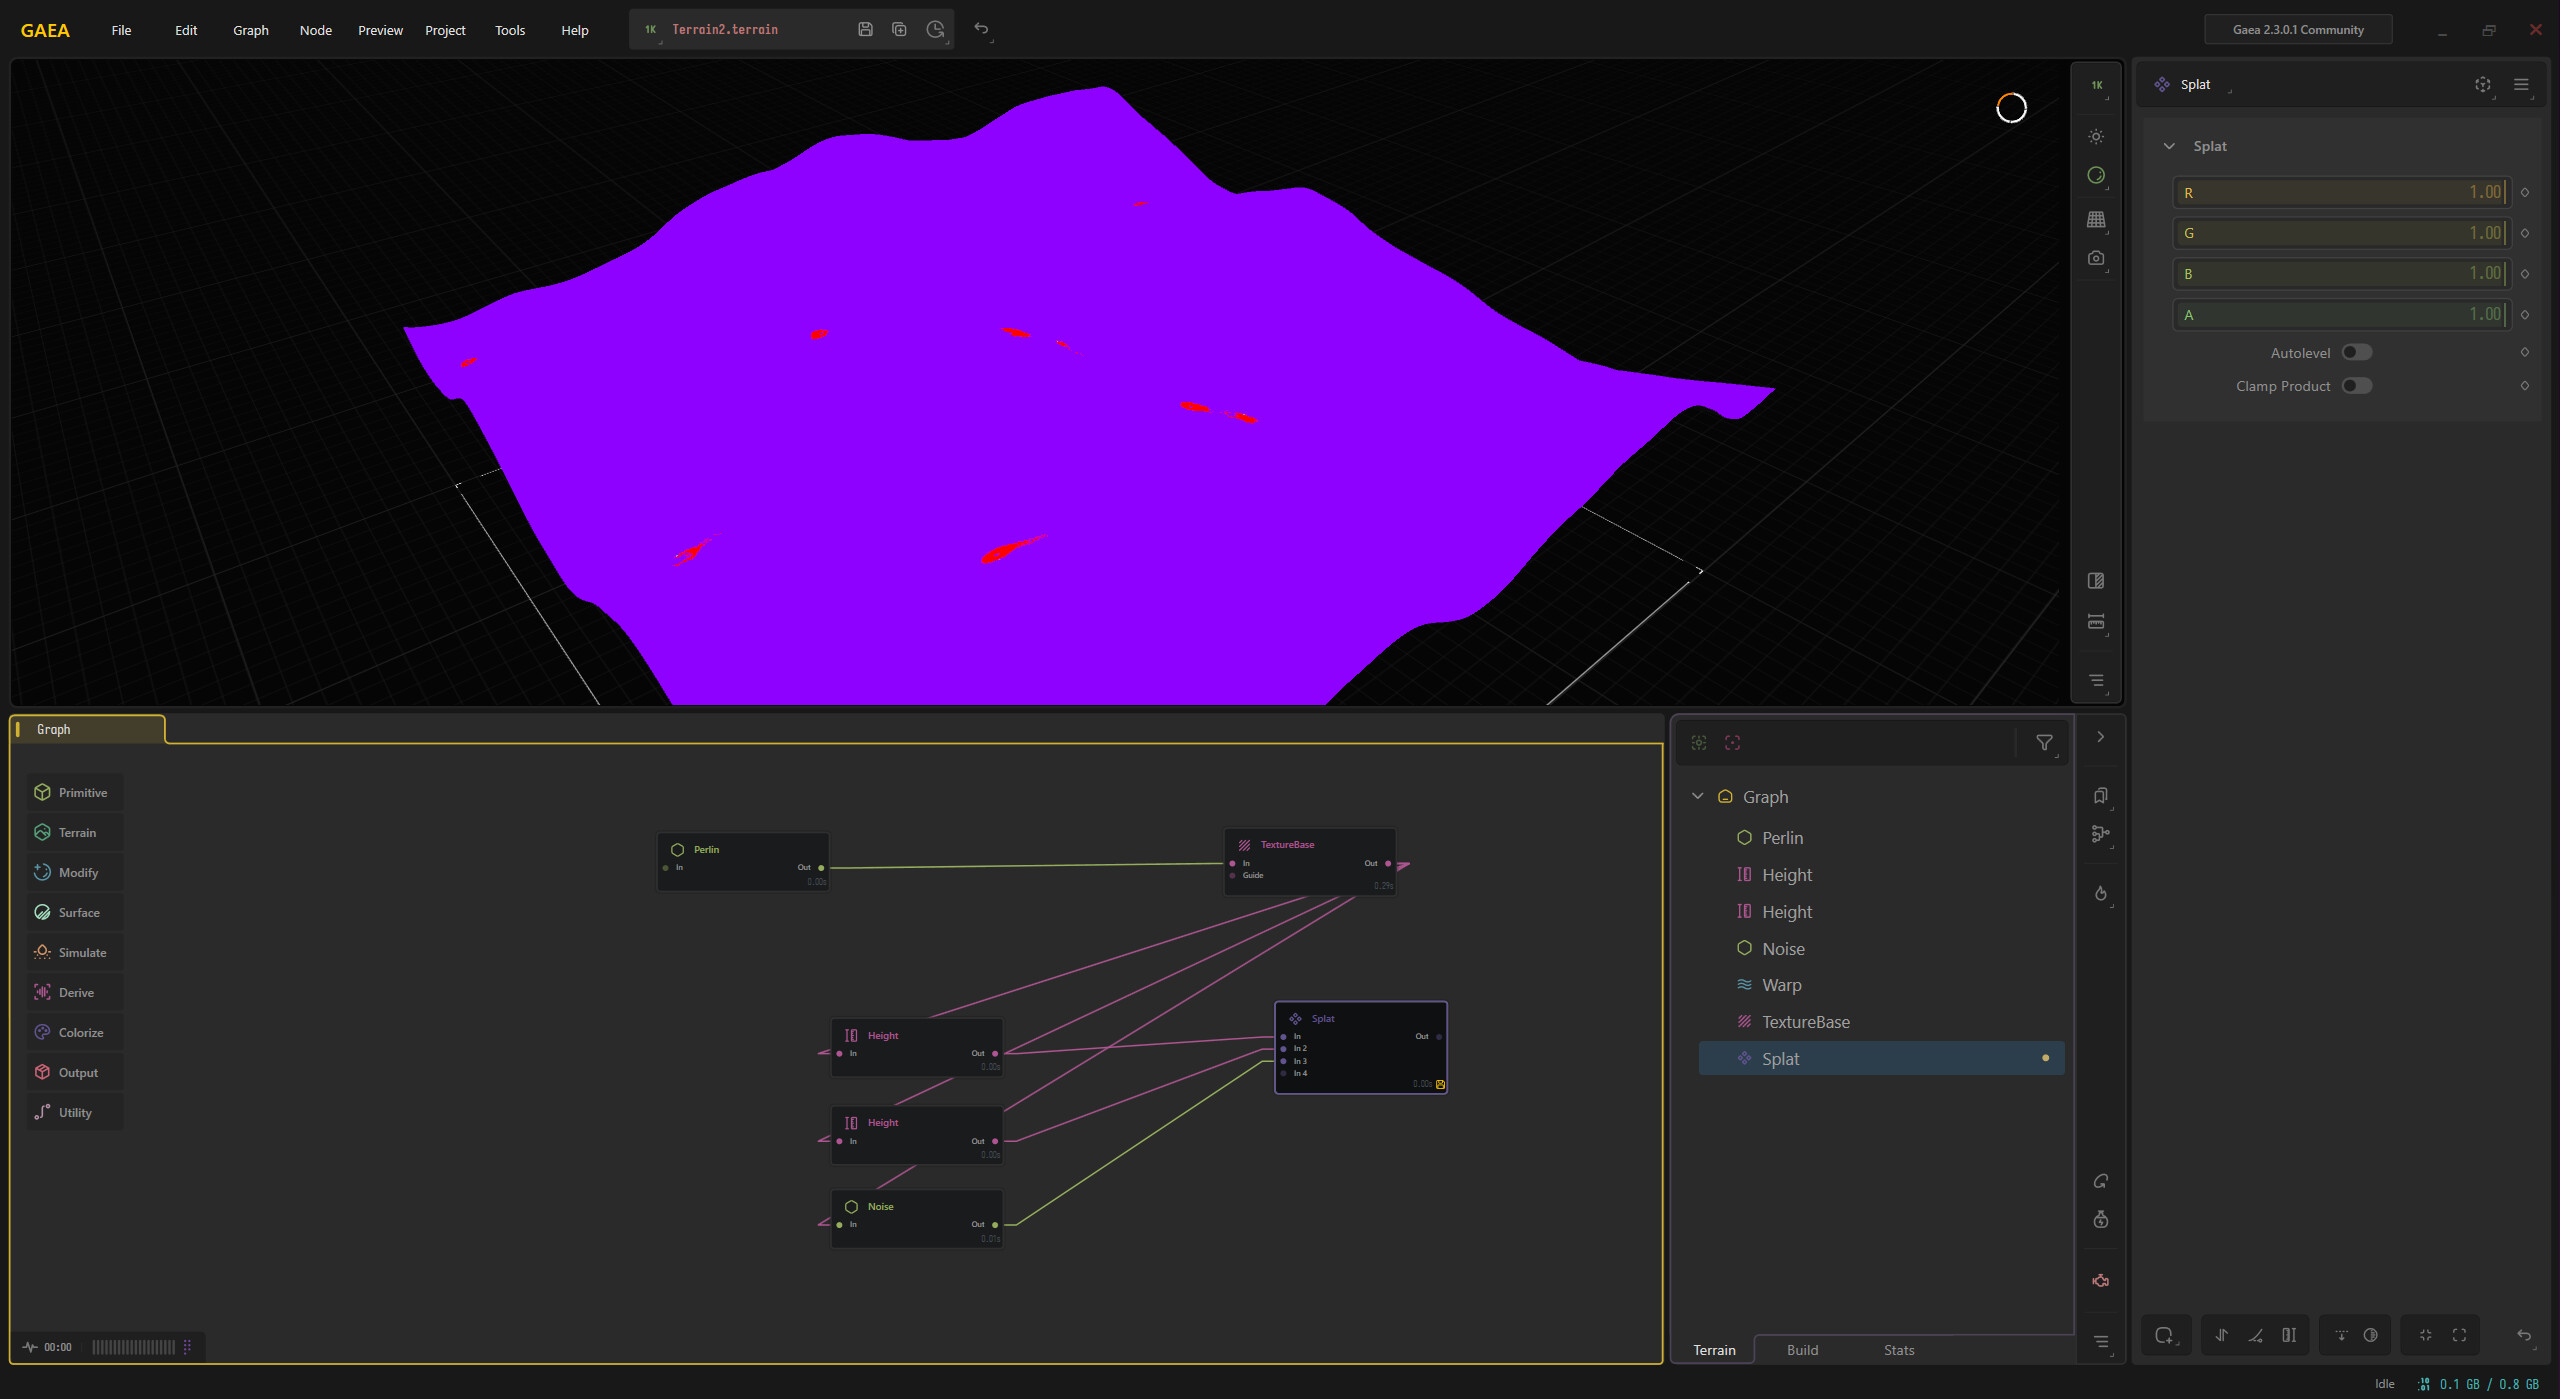
Task: Click the fullscreen expand icon in bottom toolbar
Action: click(2459, 1336)
